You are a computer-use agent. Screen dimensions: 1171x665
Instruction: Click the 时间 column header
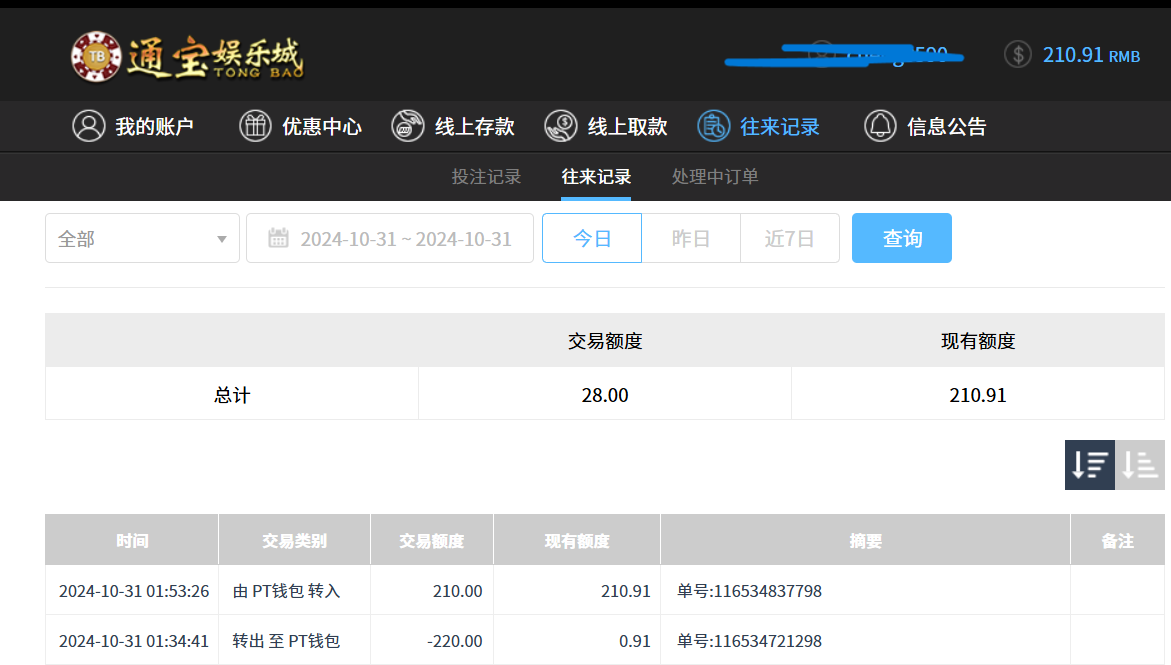[132, 541]
